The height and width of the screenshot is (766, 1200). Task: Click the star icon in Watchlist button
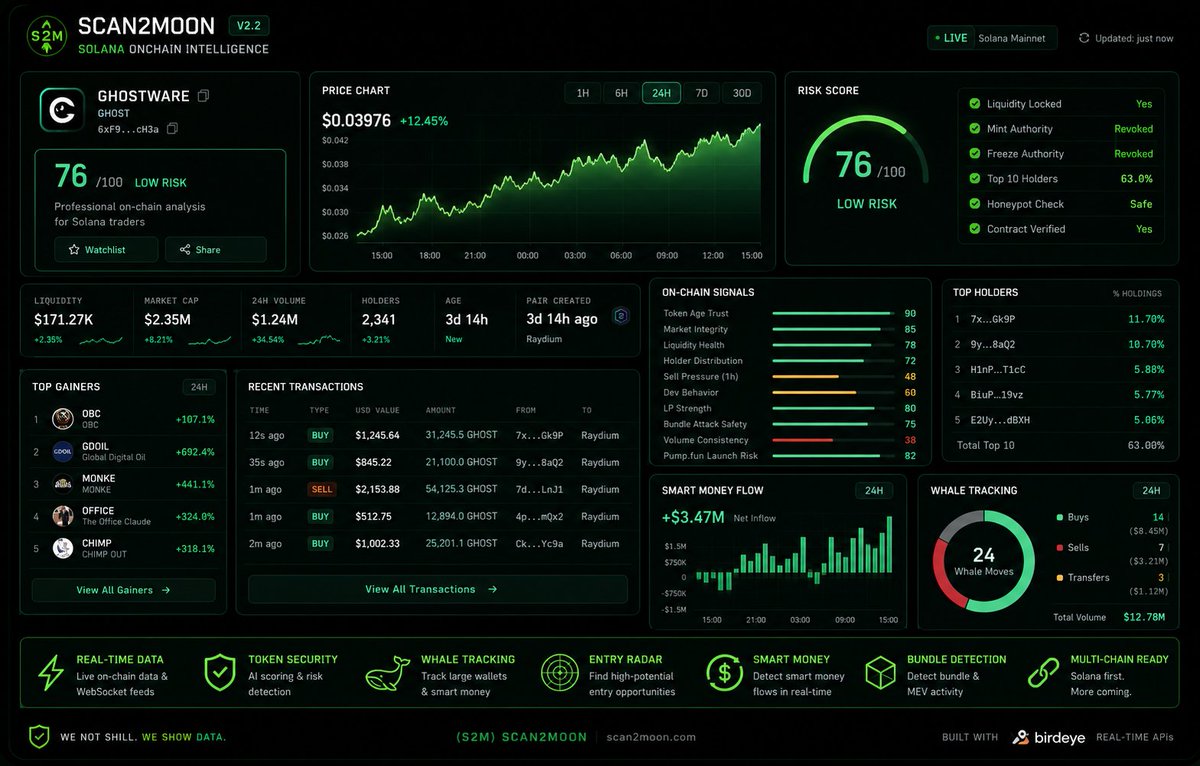[74, 250]
